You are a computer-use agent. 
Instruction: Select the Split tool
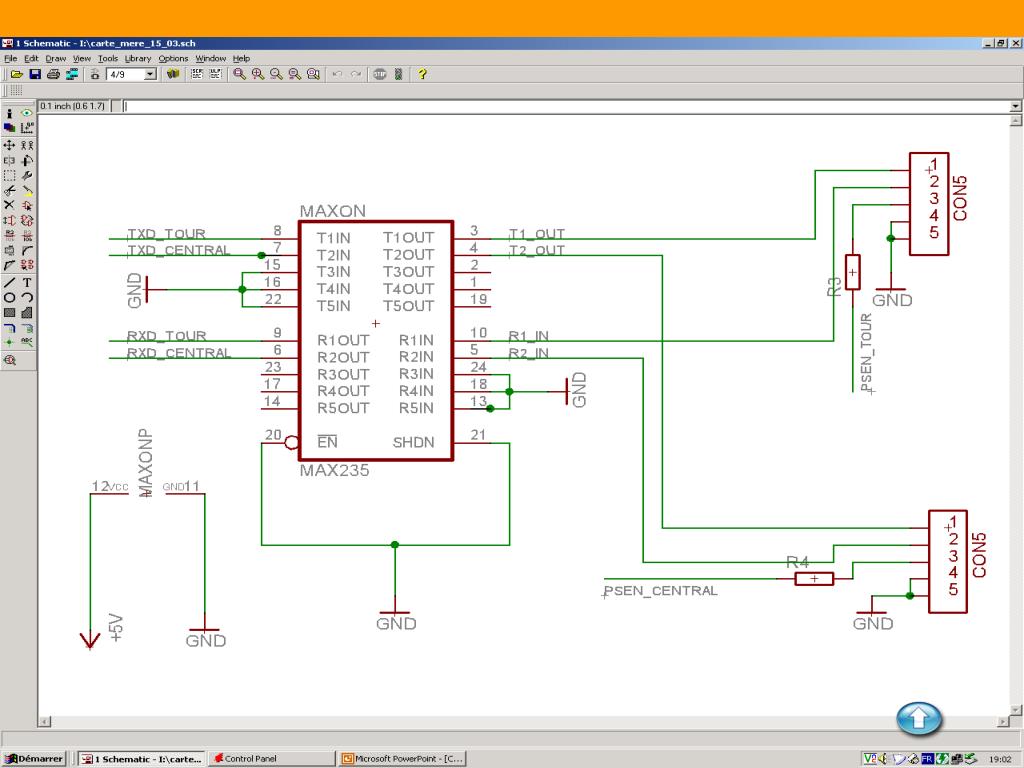click(9, 266)
